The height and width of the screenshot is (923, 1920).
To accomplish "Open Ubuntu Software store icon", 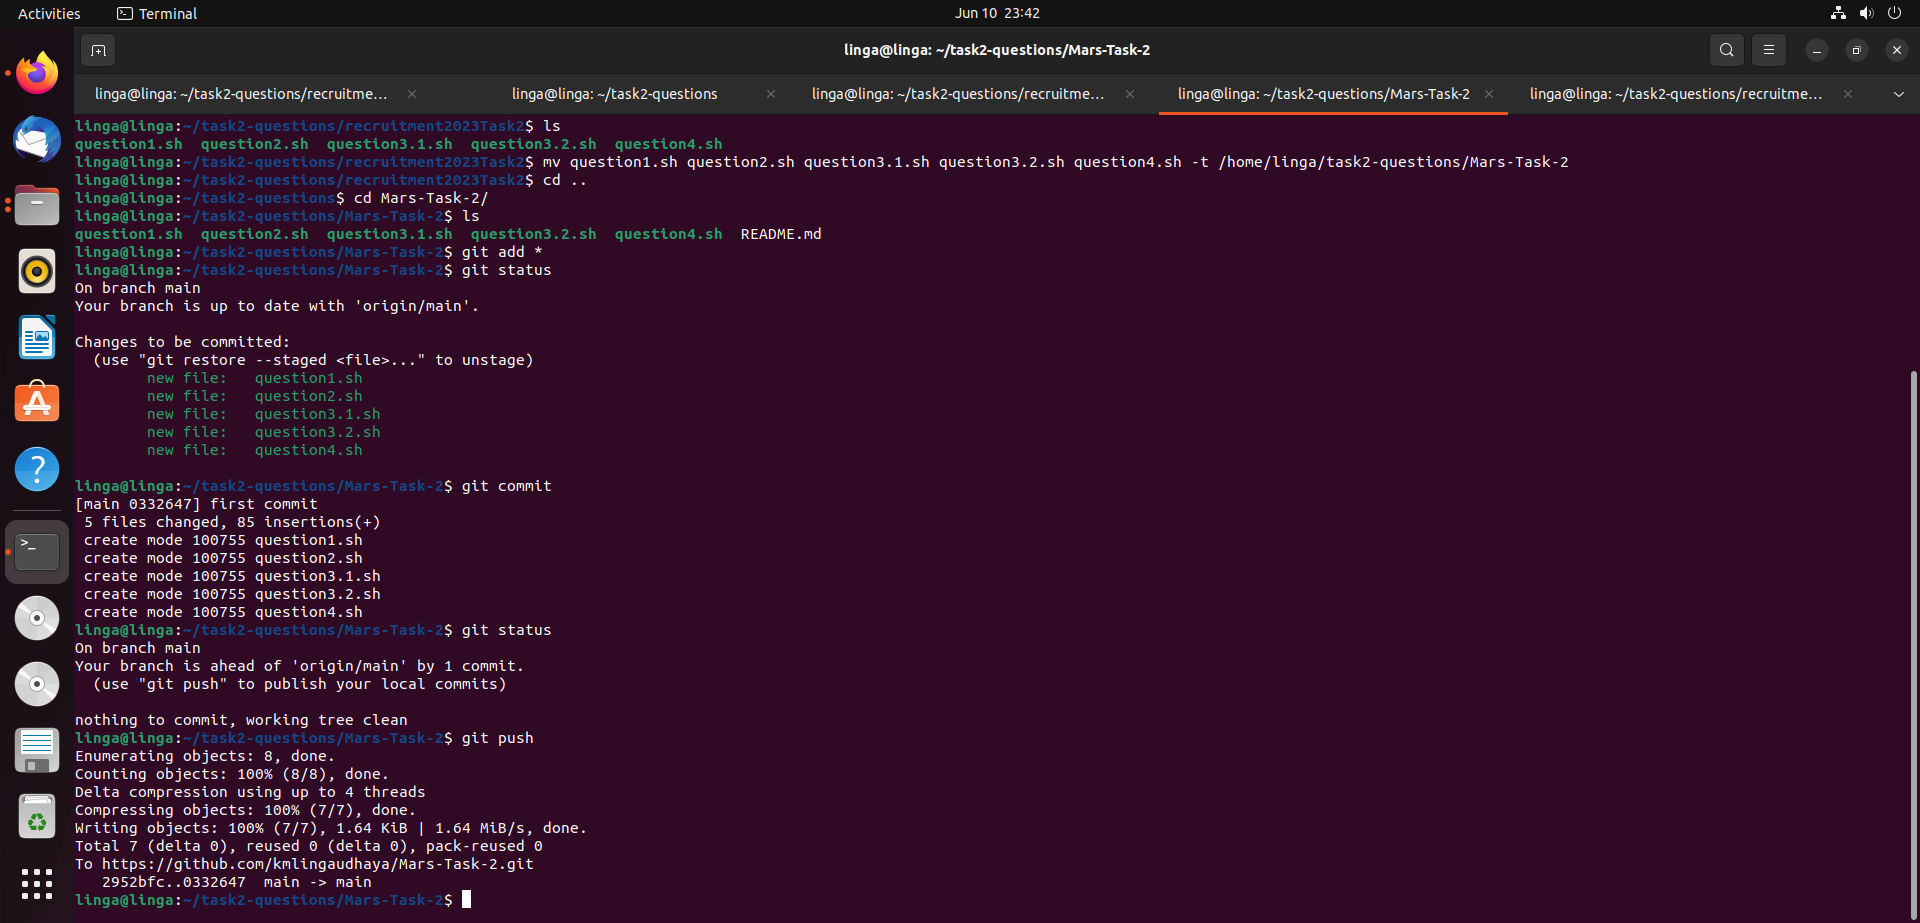I will (37, 403).
